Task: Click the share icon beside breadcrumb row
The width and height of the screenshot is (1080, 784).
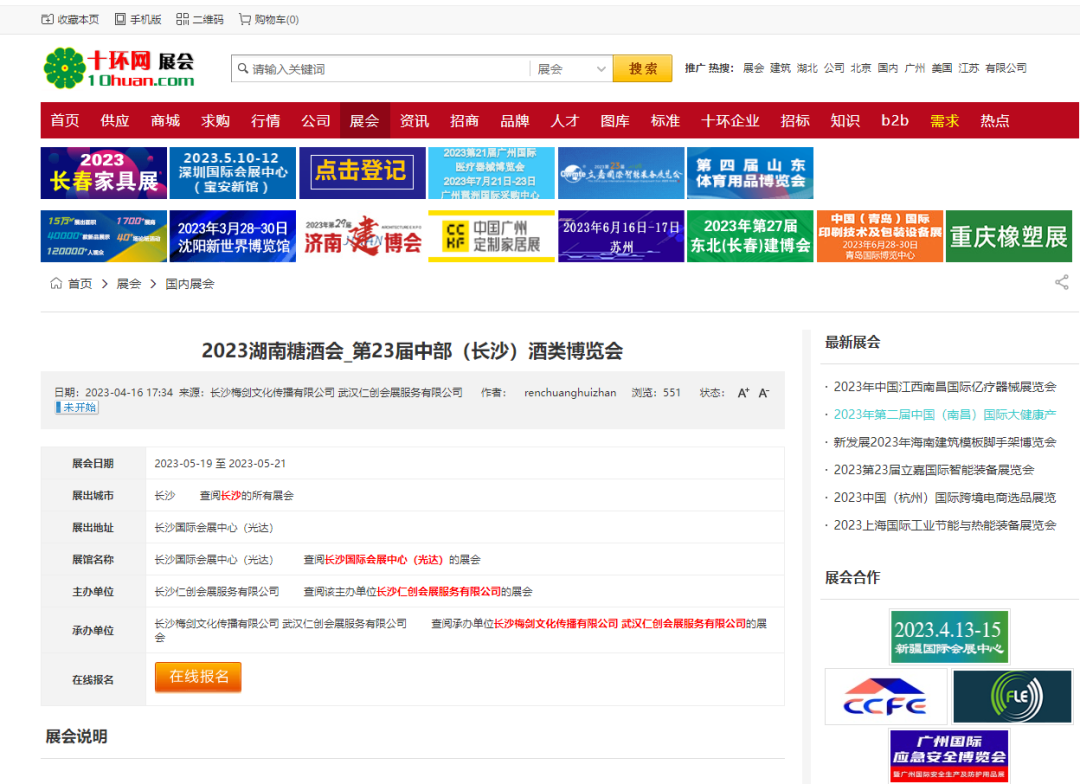Action: tap(1061, 282)
